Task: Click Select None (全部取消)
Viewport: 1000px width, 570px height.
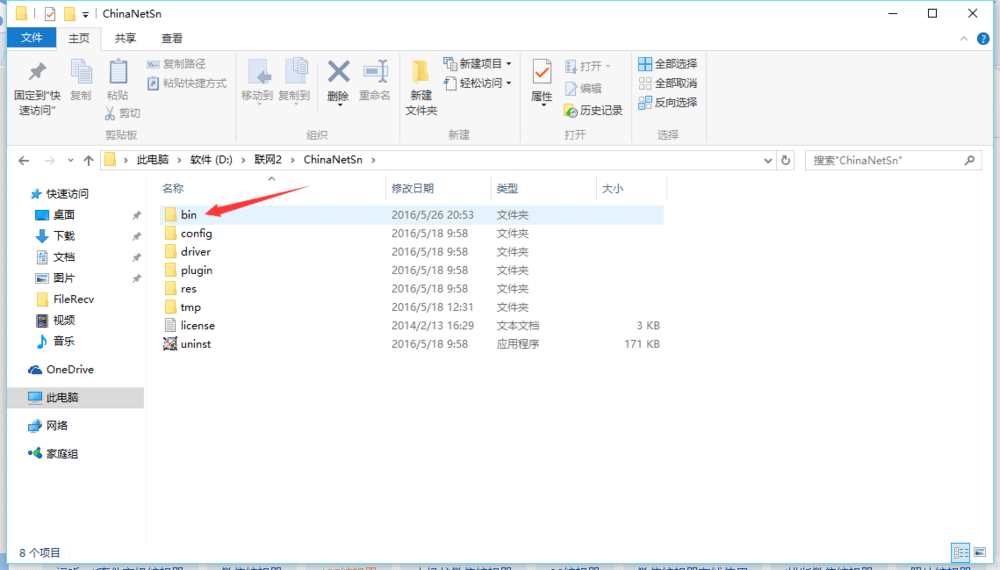Action: click(x=668, y=83)
